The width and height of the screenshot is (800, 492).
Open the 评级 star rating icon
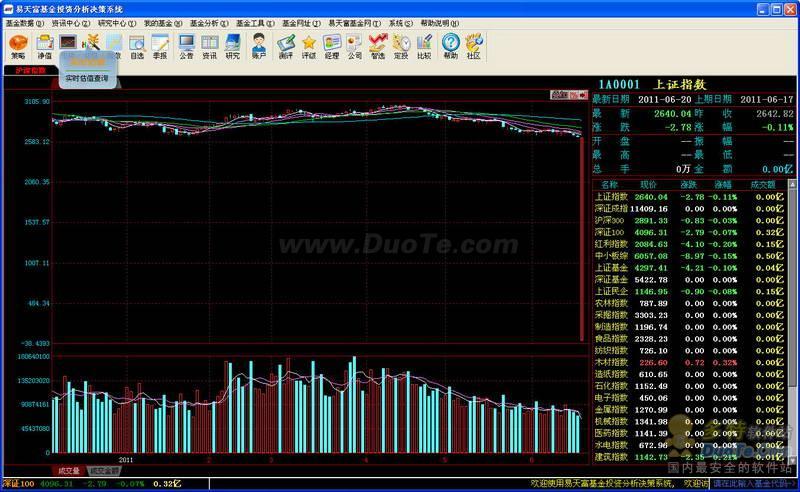tap(309, 46)
